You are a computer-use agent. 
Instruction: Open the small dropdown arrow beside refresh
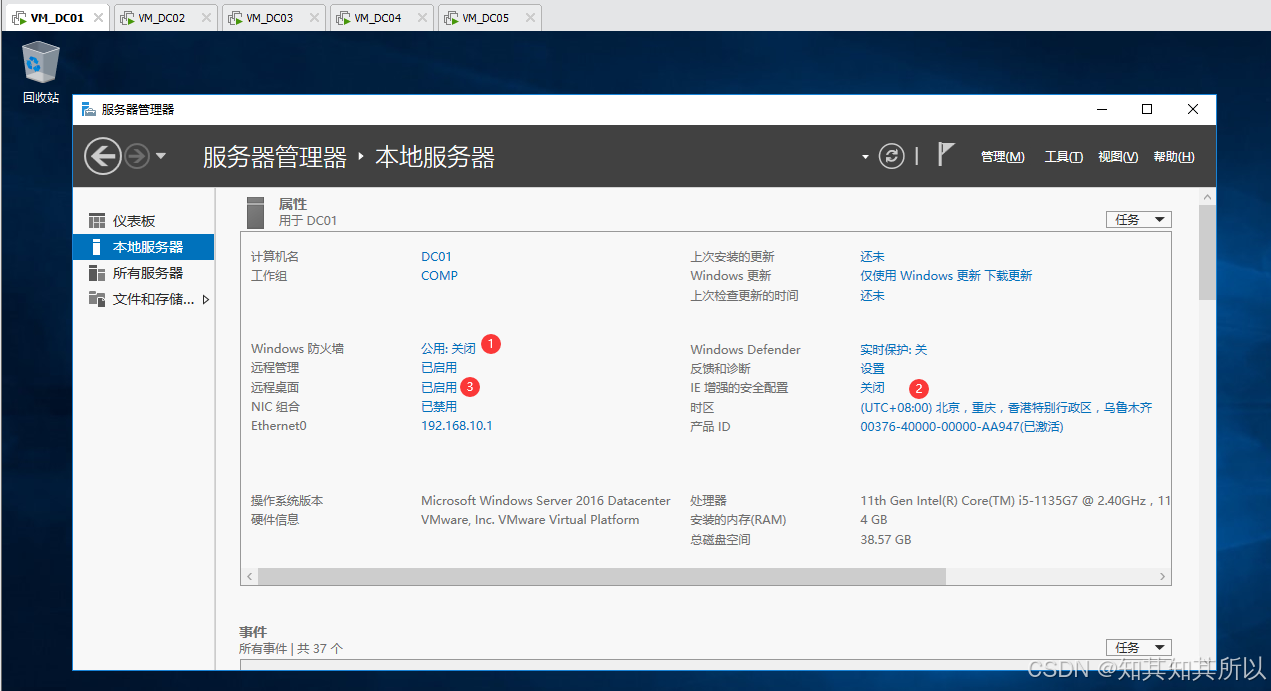tap(866, 158)
